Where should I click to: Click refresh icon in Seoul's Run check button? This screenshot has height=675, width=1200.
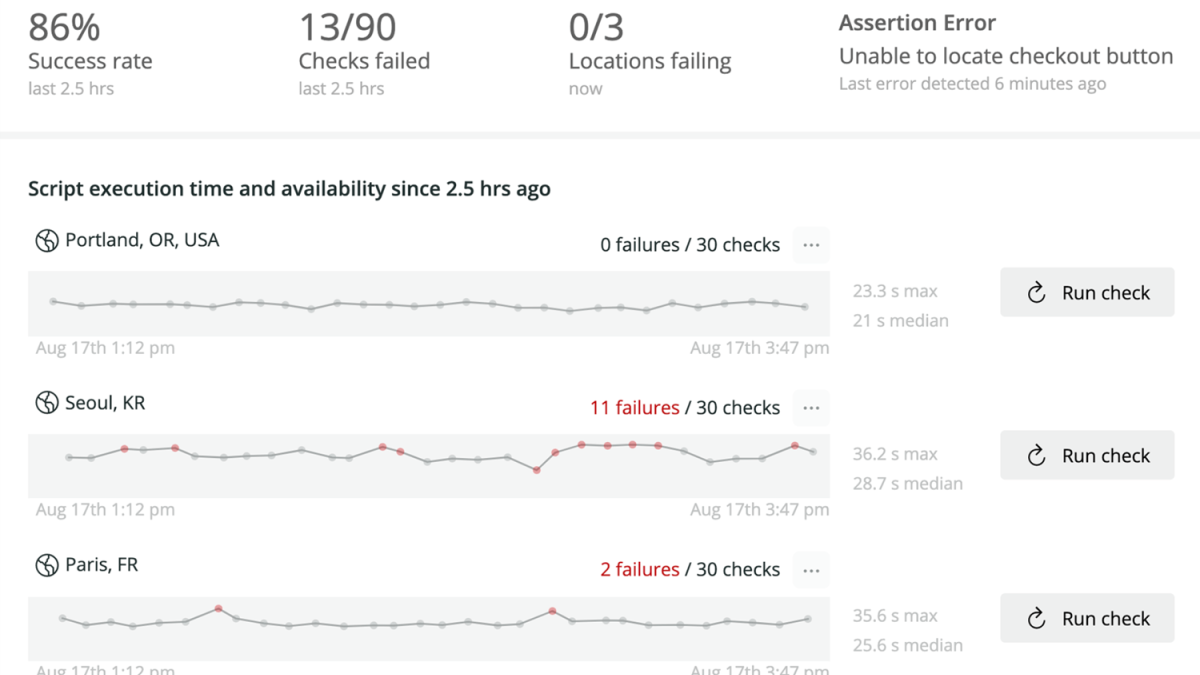pyautogui.click(x=1037, y=456)
